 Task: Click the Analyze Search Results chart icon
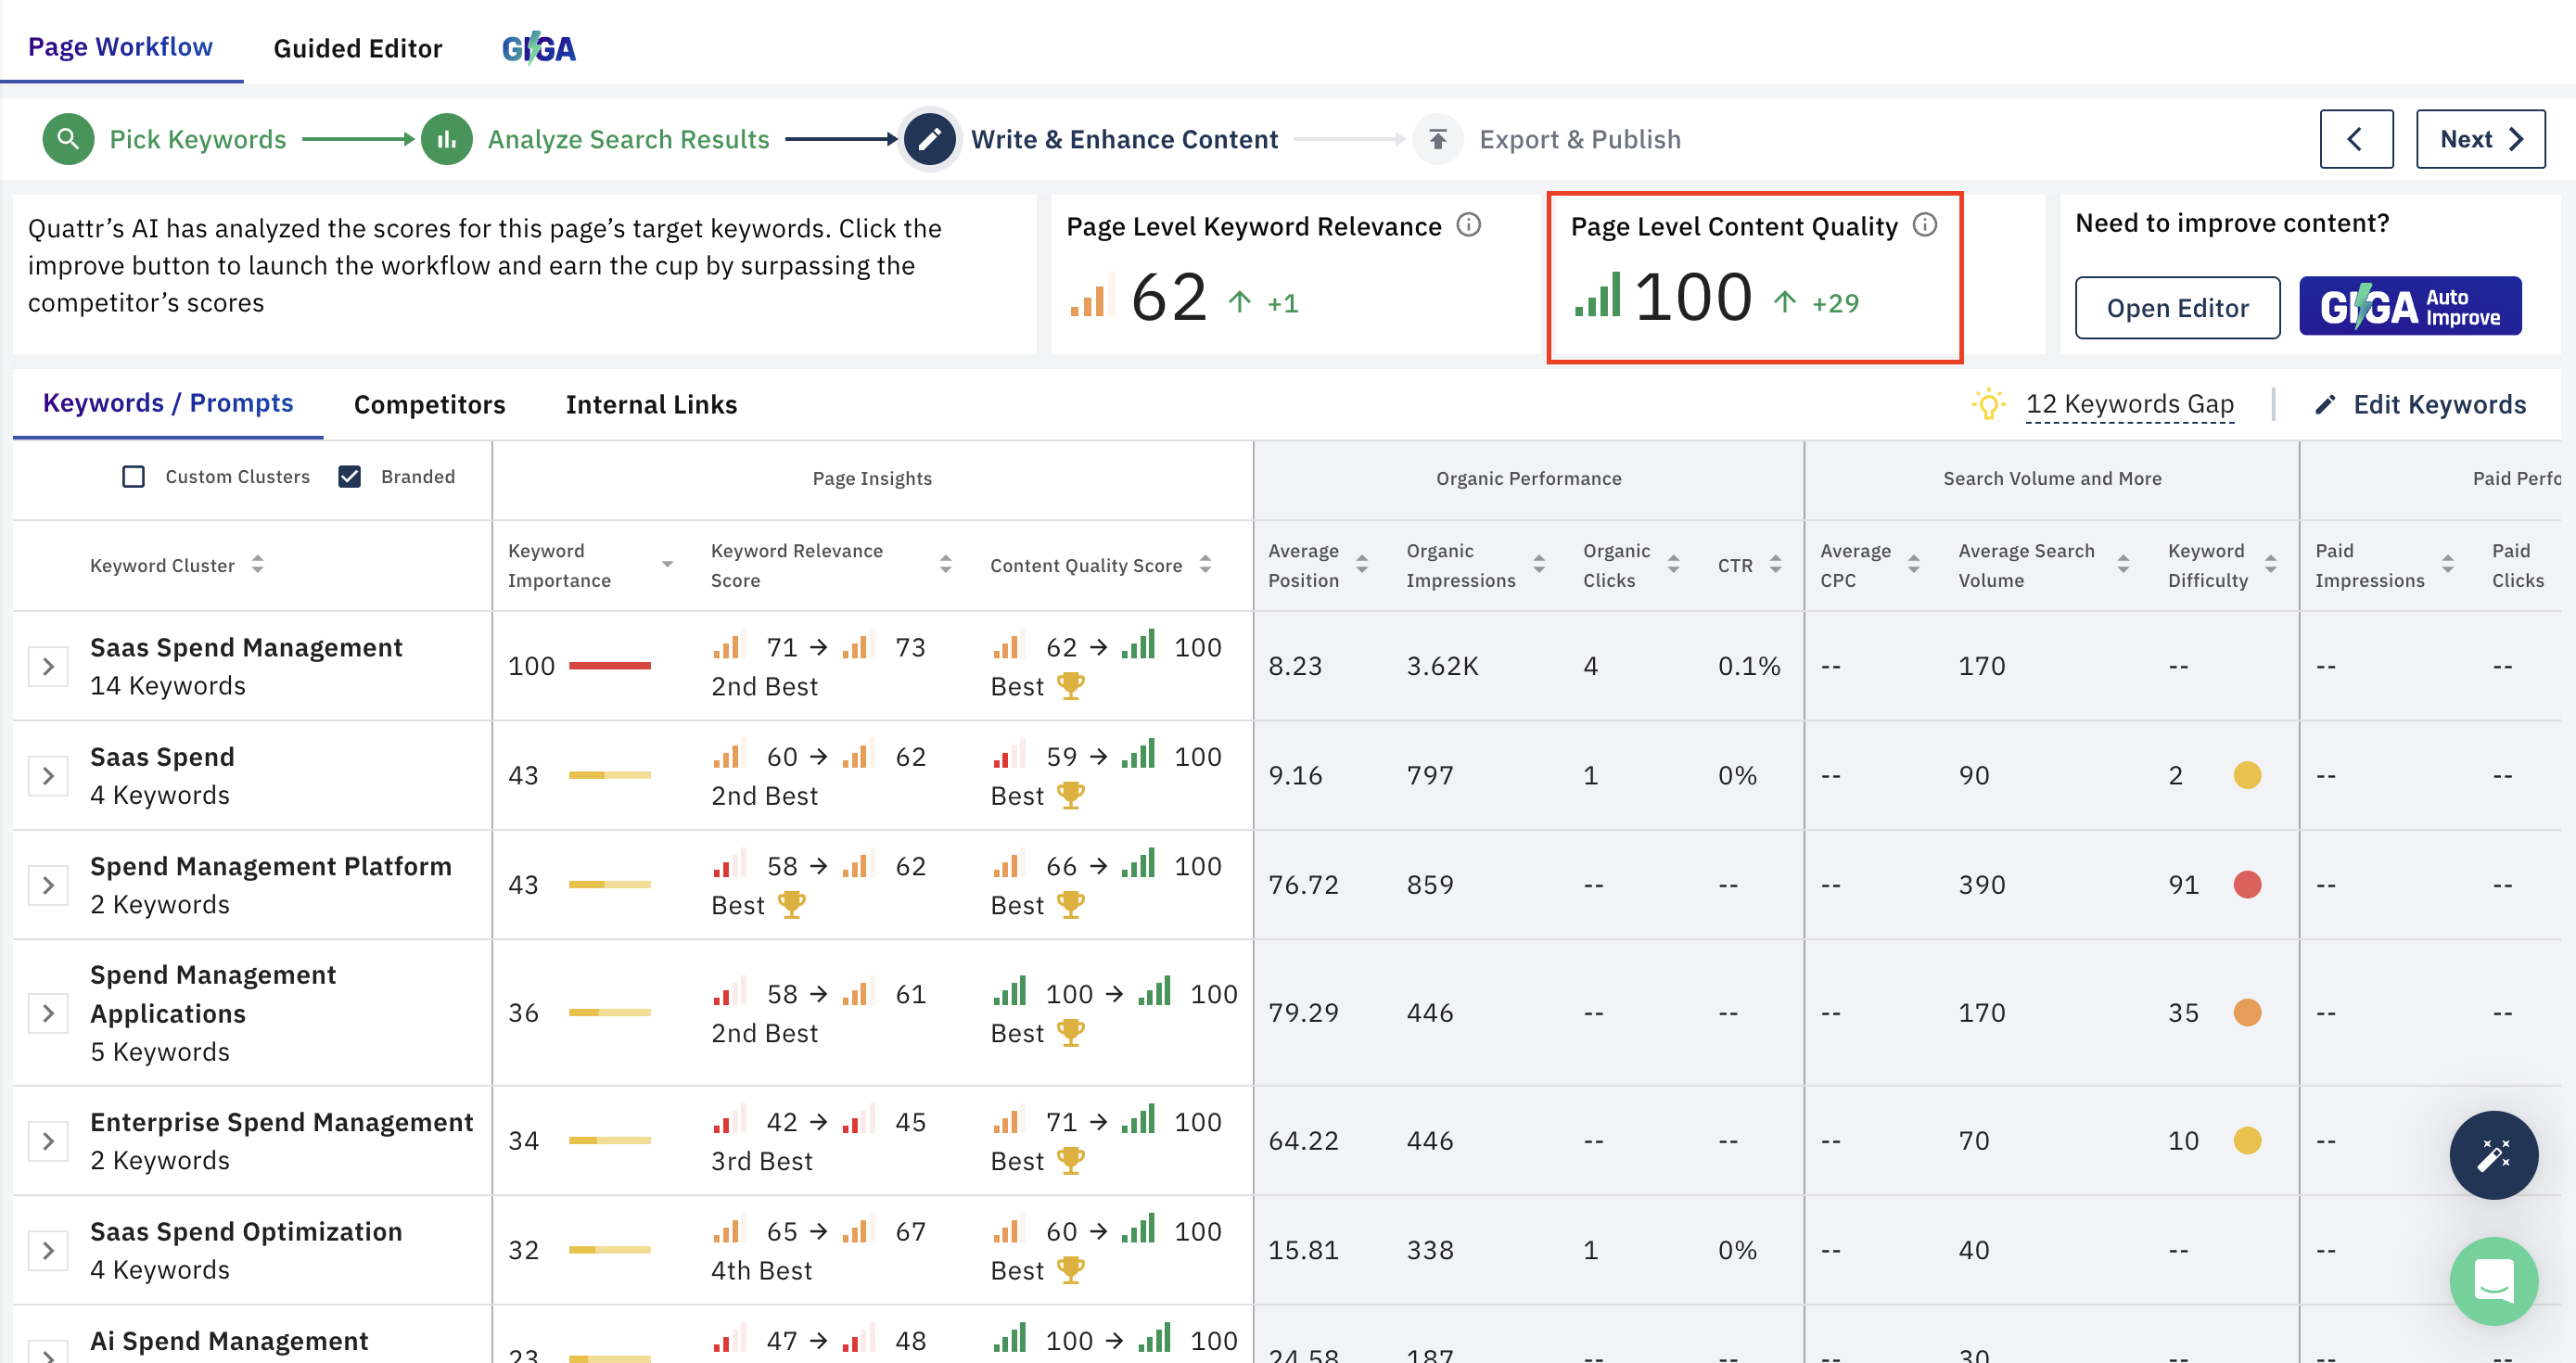446,138
